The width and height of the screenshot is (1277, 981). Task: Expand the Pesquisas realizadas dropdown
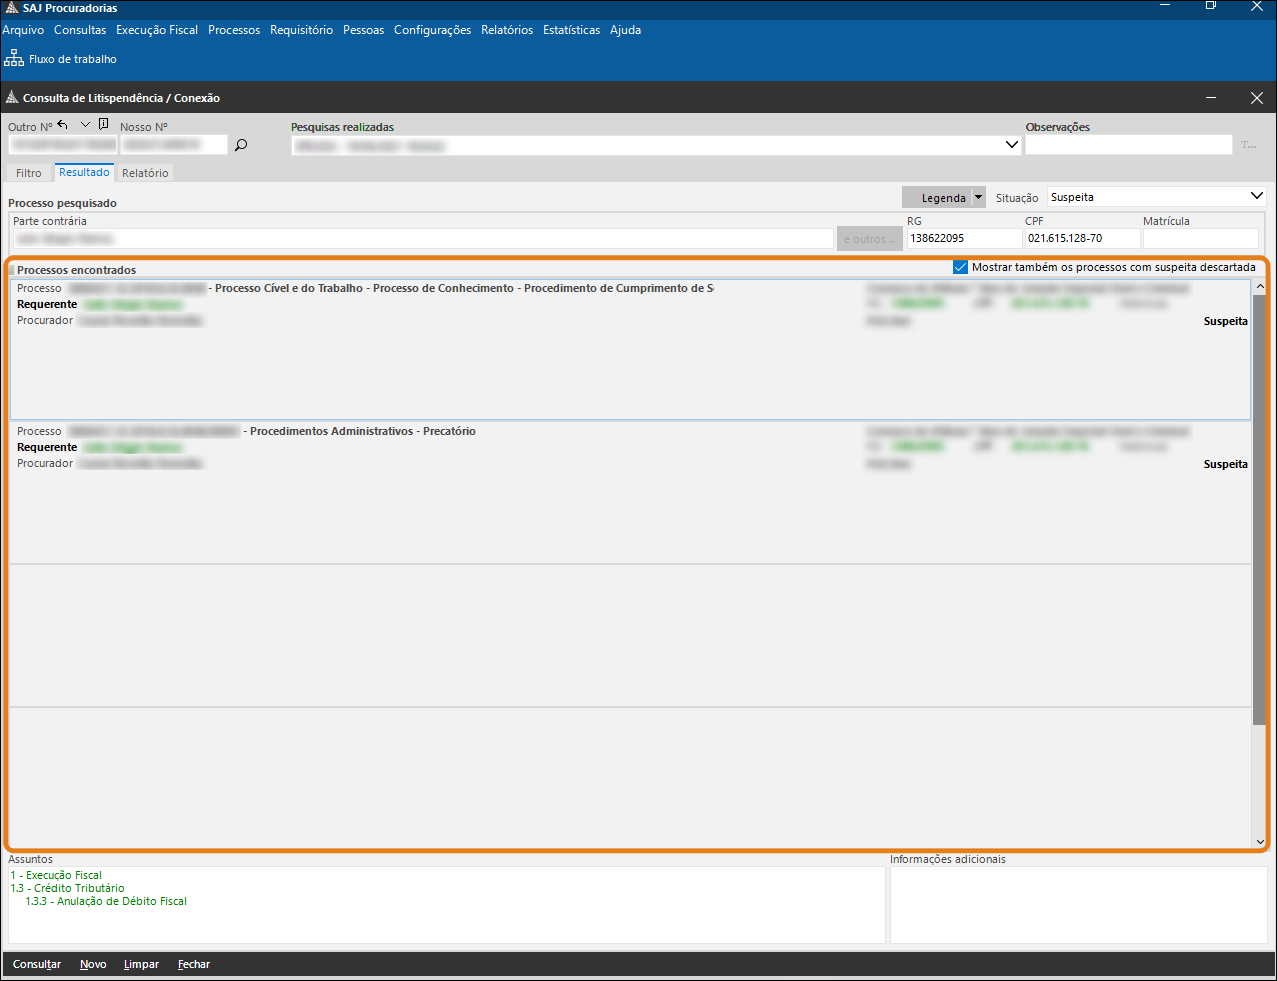point(1011,145)
